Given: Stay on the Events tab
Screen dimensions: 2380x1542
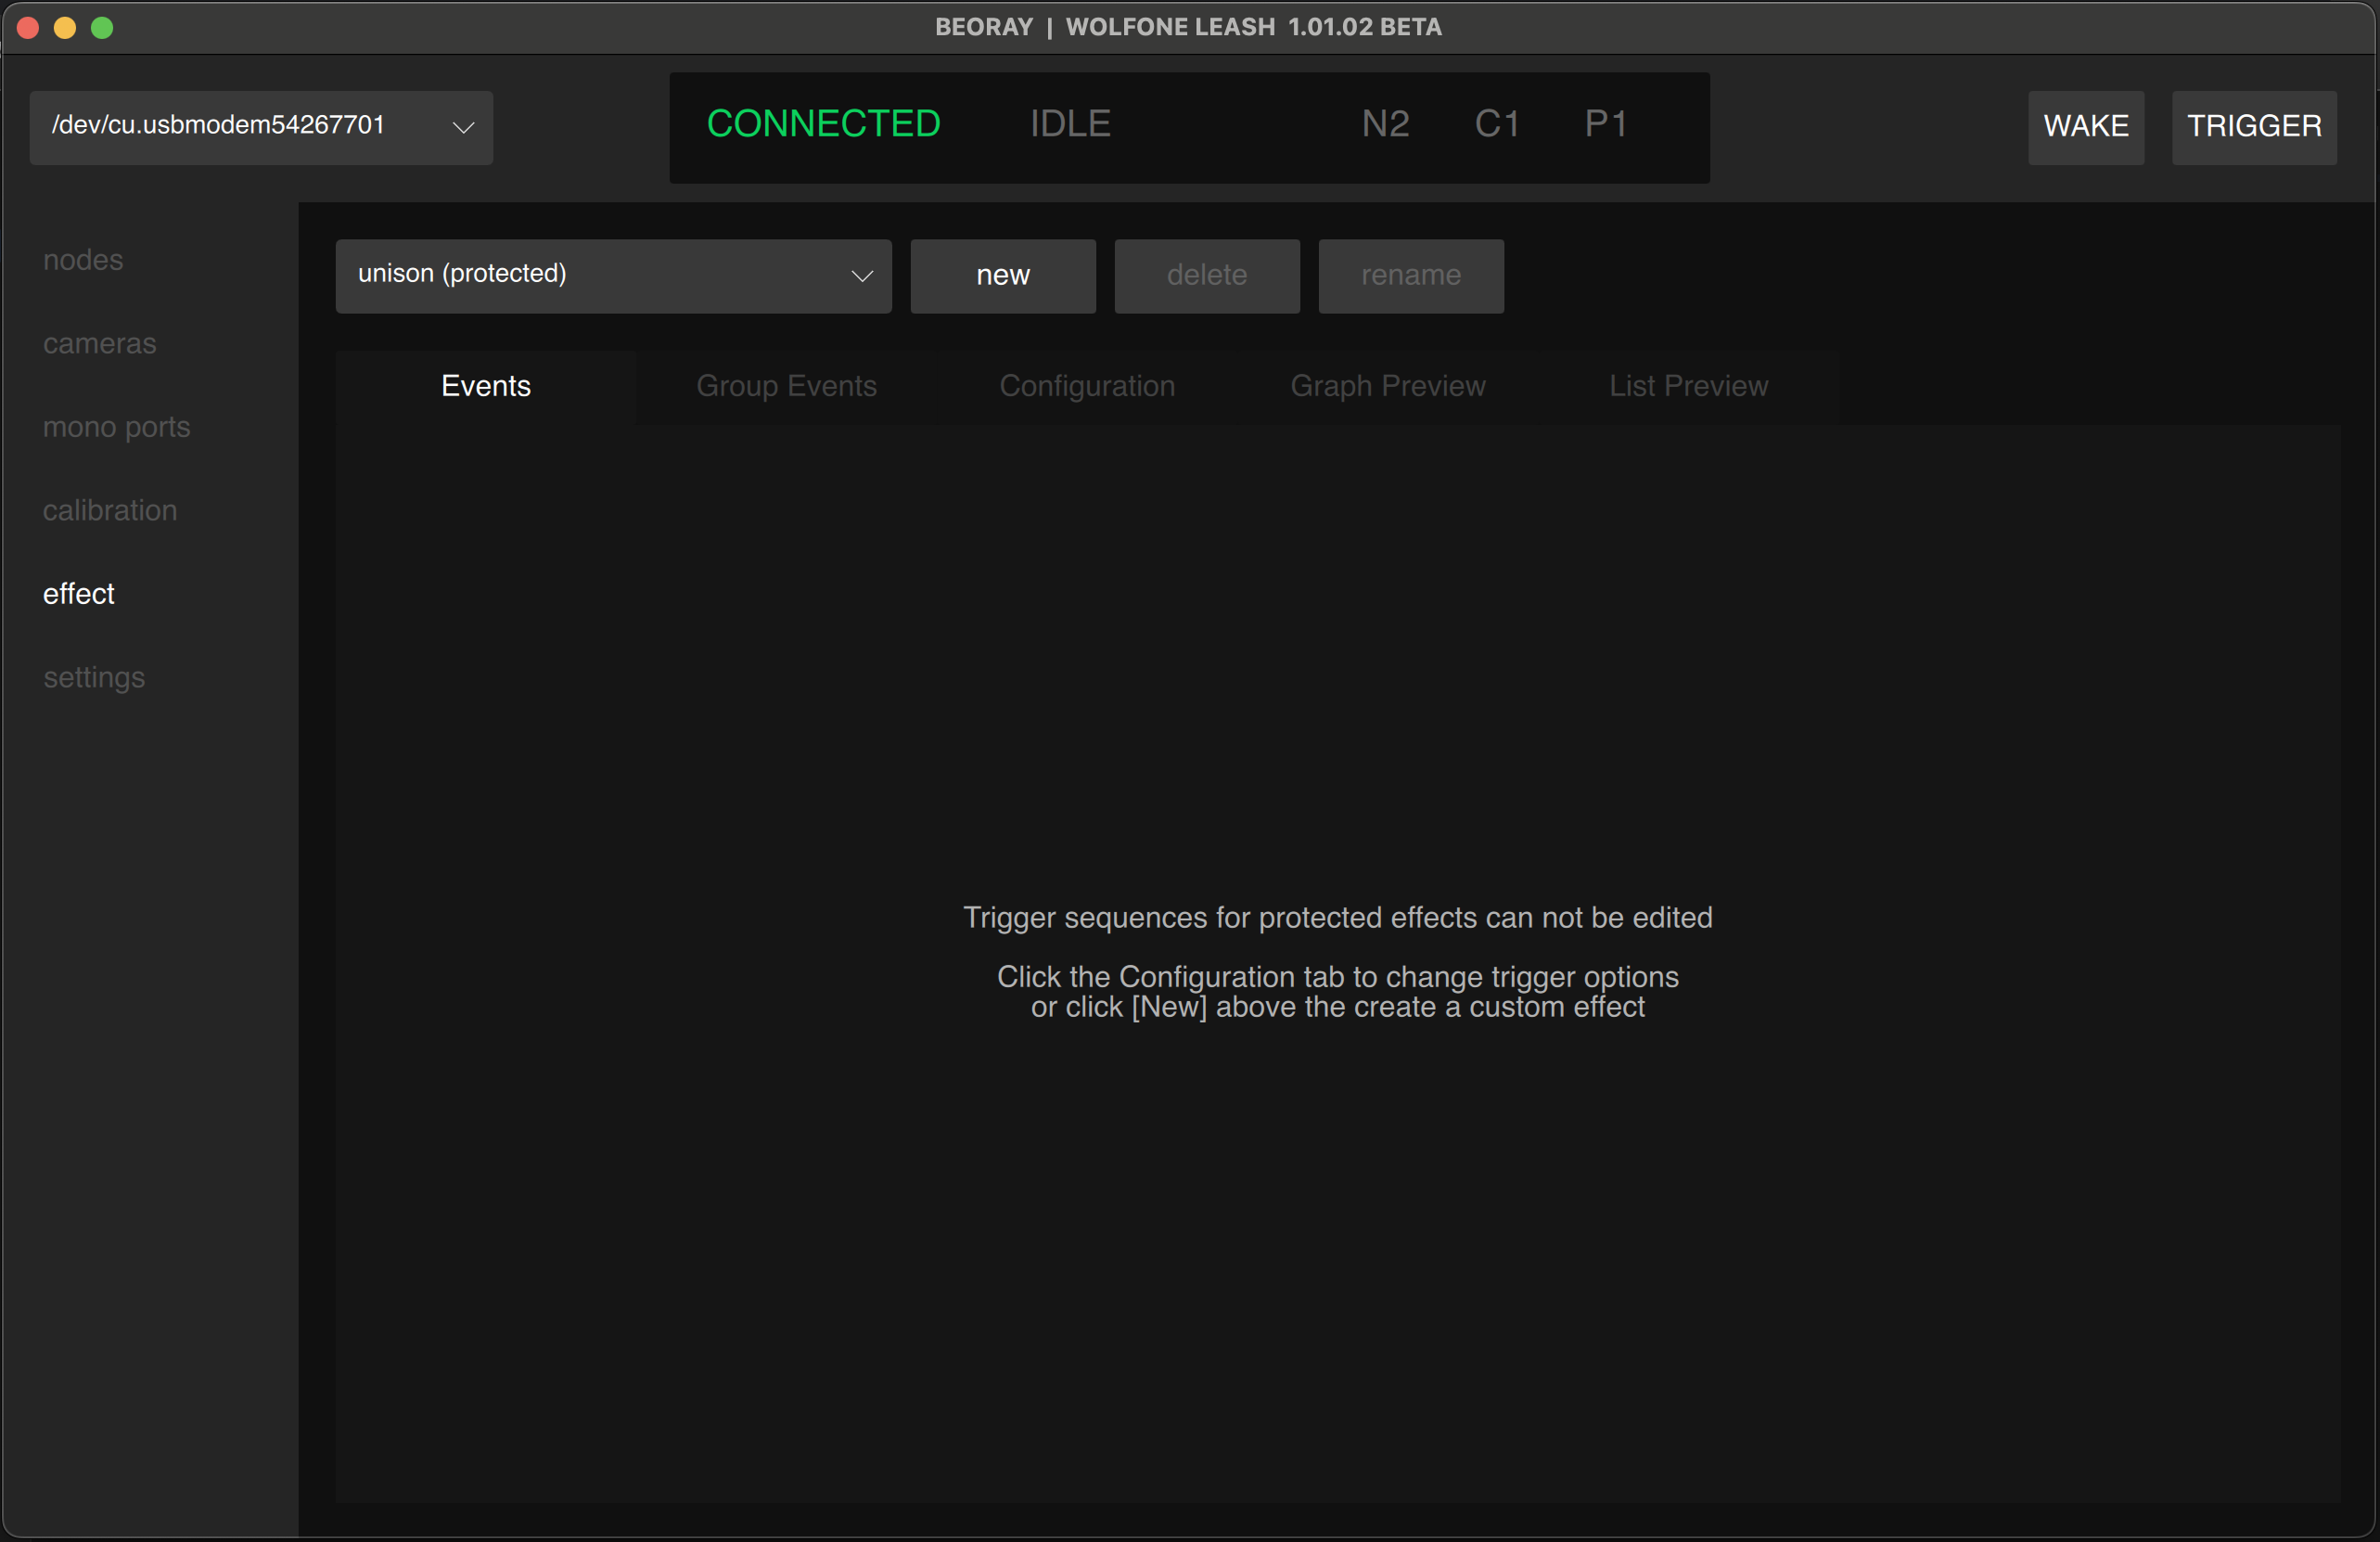Looking at the screenshot, I should (486, 386).
